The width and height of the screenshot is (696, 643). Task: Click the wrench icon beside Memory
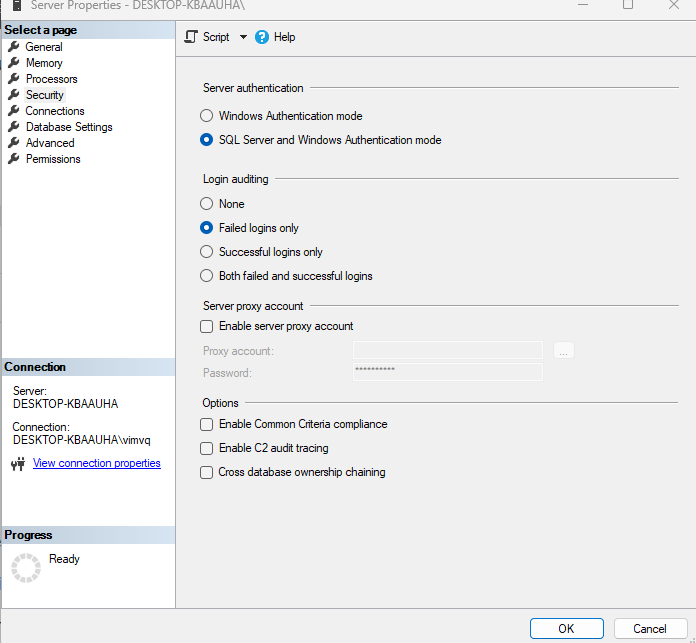[x=14, y=63]
